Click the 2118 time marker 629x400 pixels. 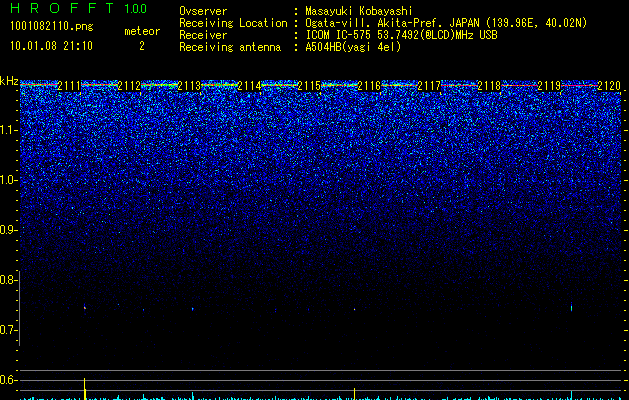tap(489, 86)
